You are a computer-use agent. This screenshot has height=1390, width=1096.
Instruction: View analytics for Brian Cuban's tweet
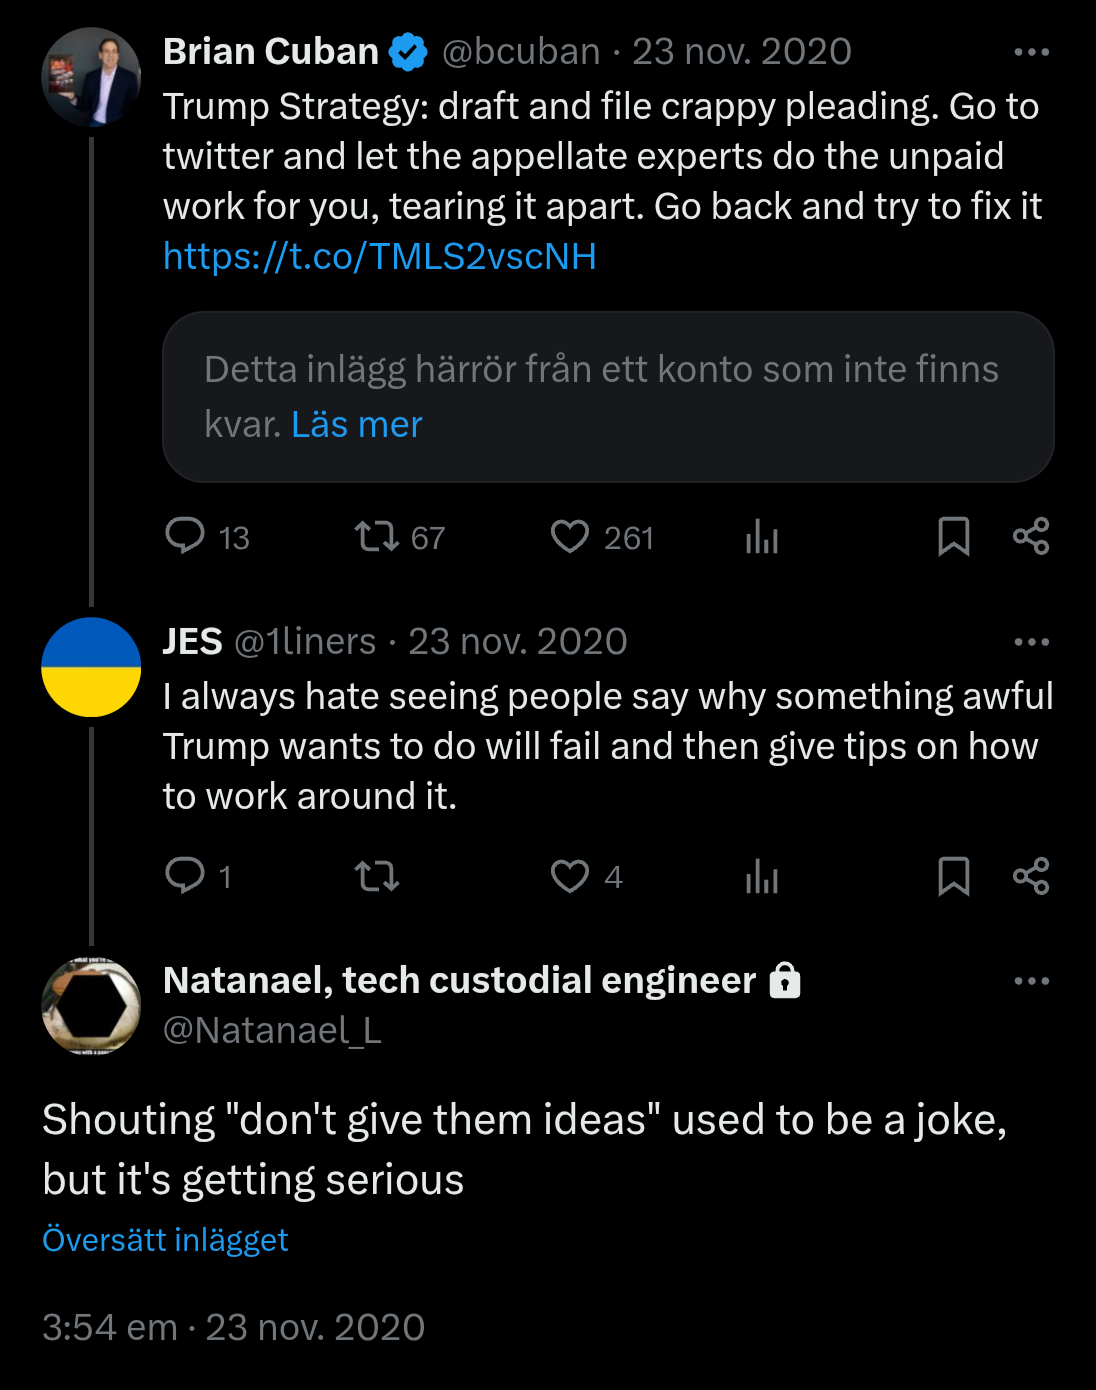pyautogui.click(x=761, y=536)
